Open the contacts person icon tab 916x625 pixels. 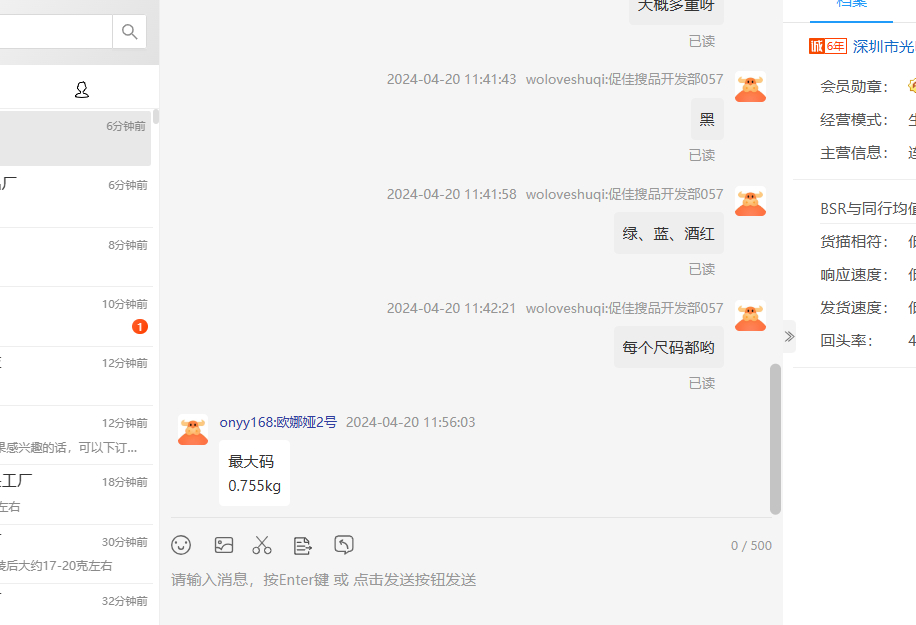(x=82, y=89)
